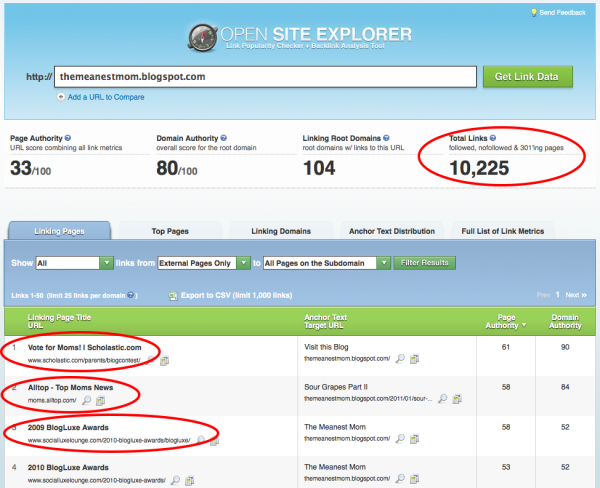Open Page Authority help question icon

click(68, 138)
